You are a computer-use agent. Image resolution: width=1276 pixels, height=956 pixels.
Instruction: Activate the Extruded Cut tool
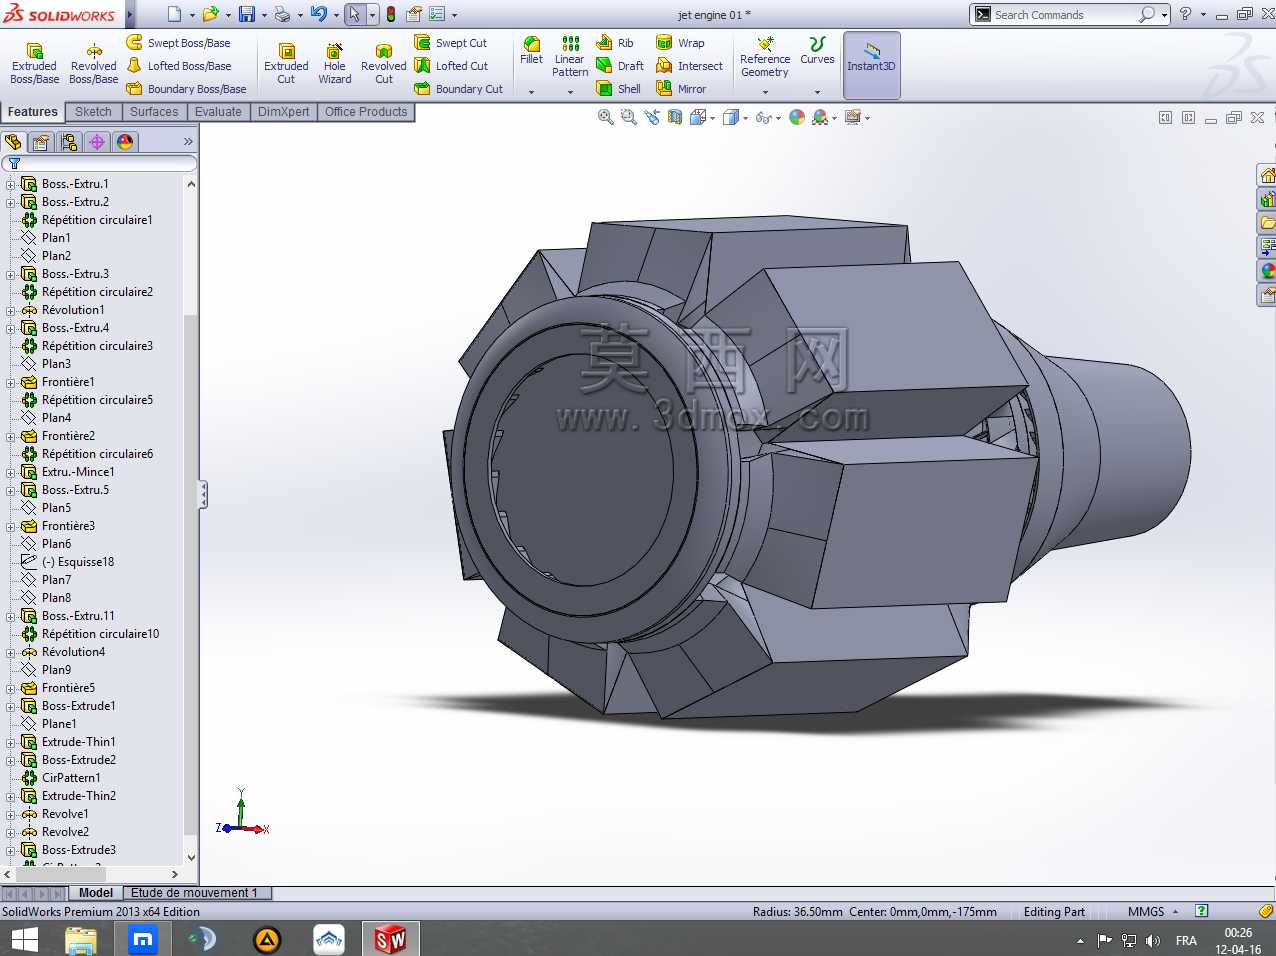pos(286,63)
